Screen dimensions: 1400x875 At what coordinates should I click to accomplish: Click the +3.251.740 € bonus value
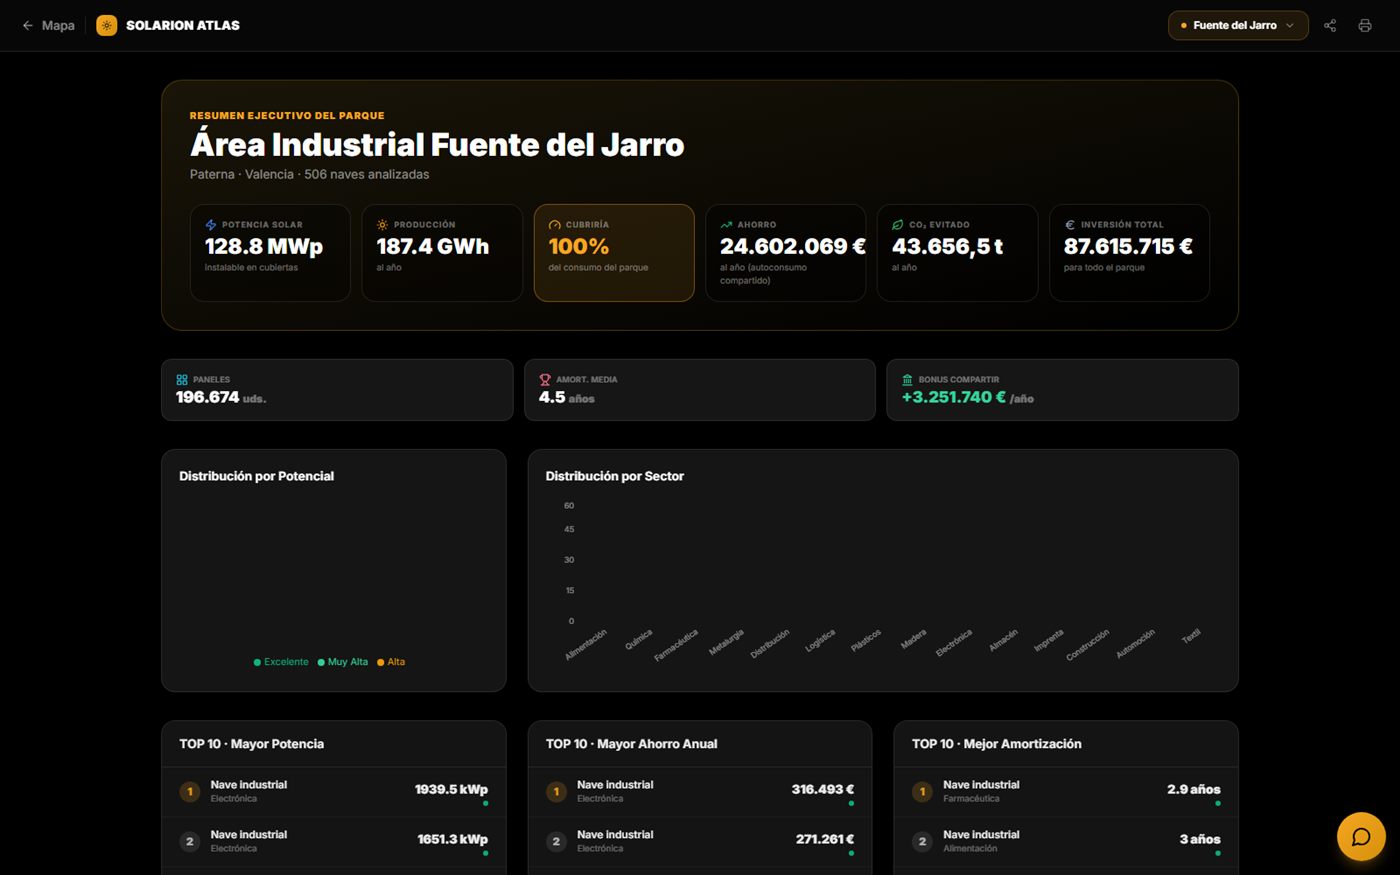click(968, 397)
